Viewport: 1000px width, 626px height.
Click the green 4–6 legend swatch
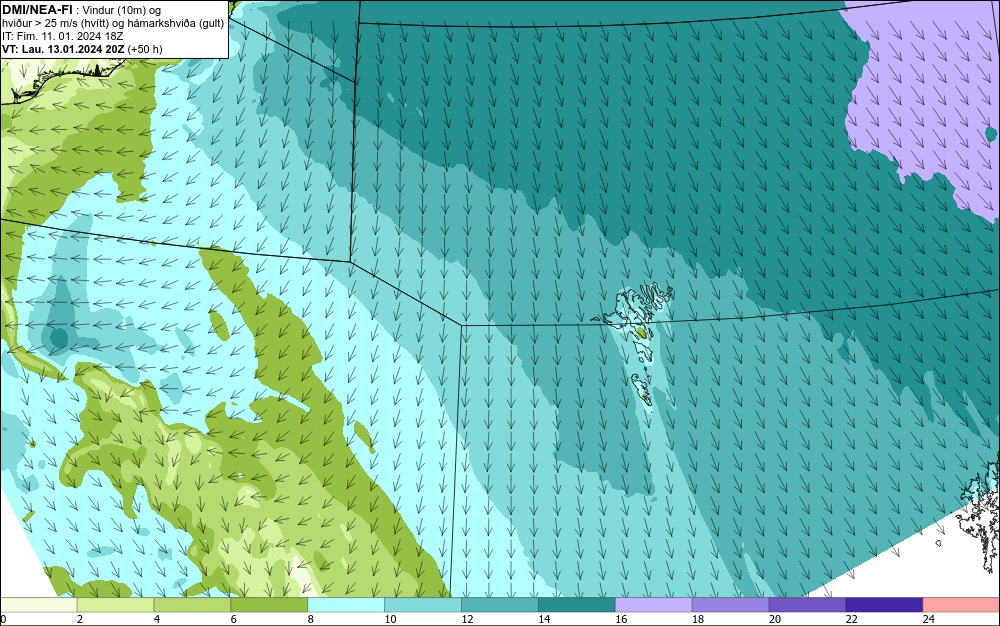tap(192, 605)
